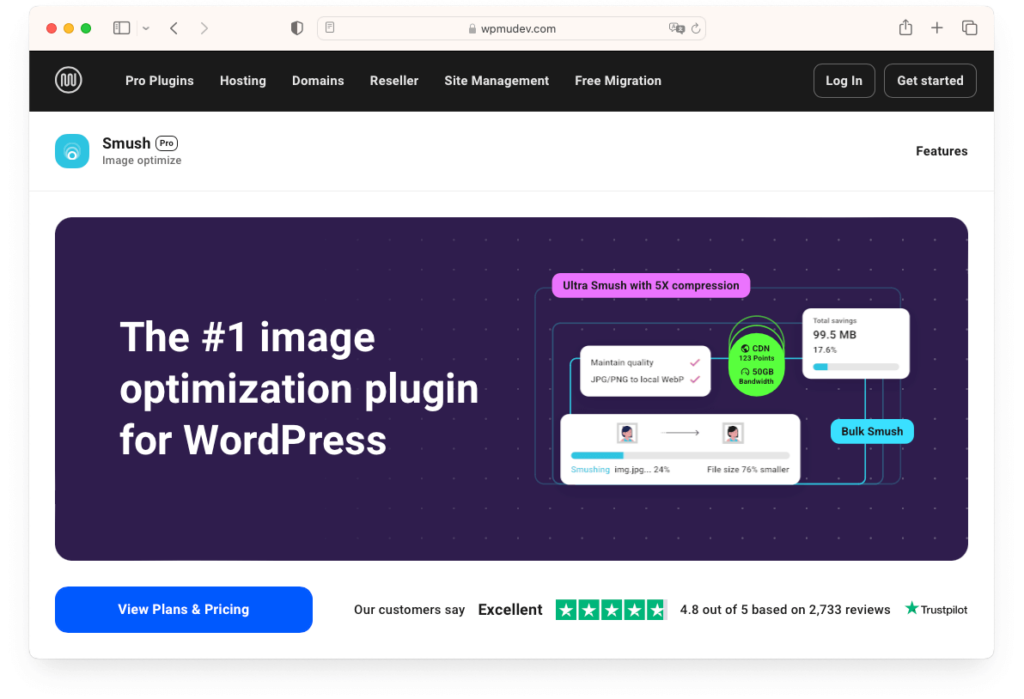Click the green Trustpilot rating stars
Screen dimensions: 1024x699
point(611,610)
